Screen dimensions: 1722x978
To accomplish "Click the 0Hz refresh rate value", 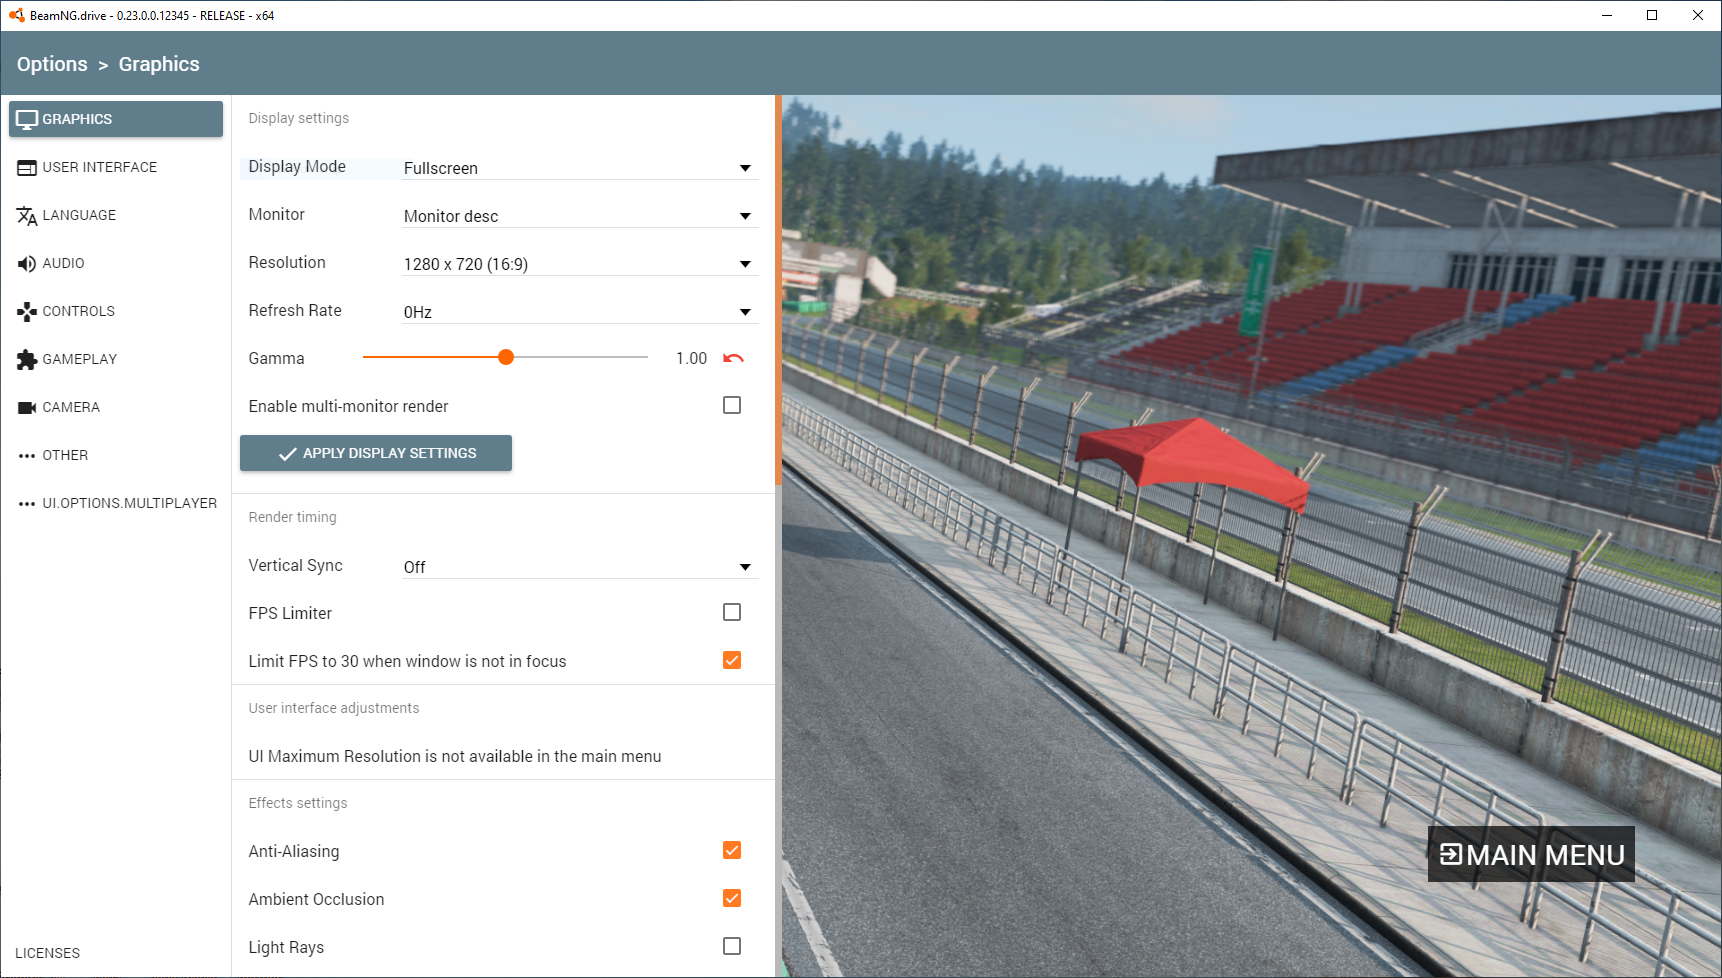I will tap(418, 312).
